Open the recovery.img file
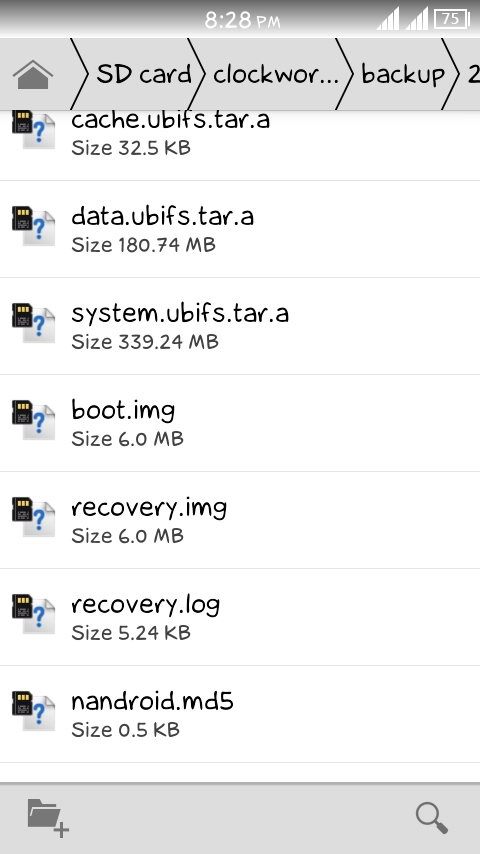The image size is (480, 854). coord(240,520)
